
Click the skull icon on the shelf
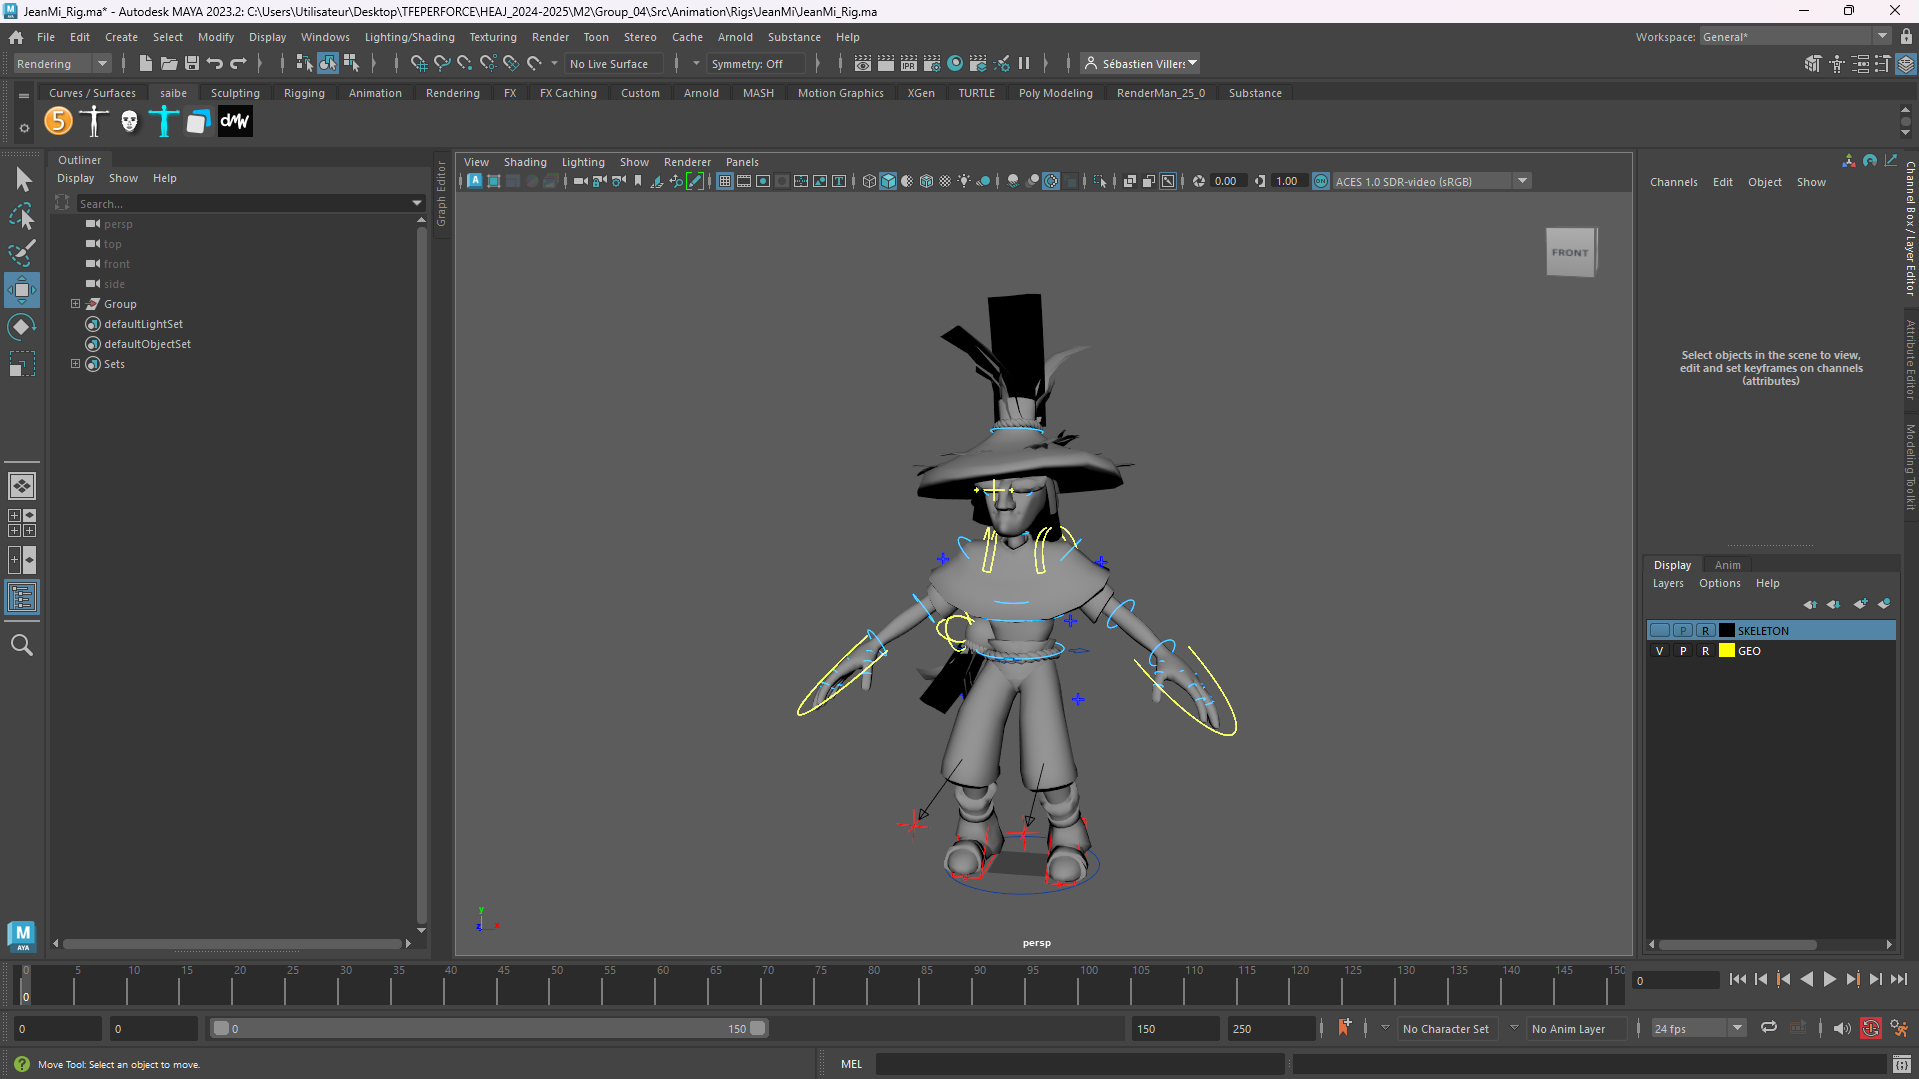pos(129,122)
